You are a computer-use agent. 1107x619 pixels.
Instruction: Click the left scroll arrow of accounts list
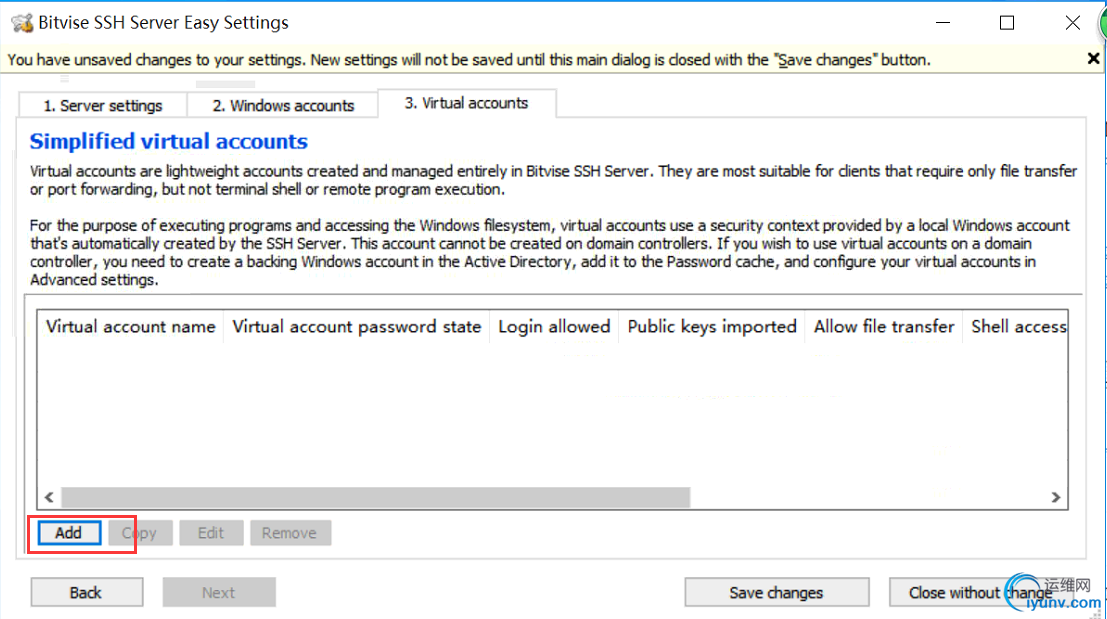tap(49, 497)
